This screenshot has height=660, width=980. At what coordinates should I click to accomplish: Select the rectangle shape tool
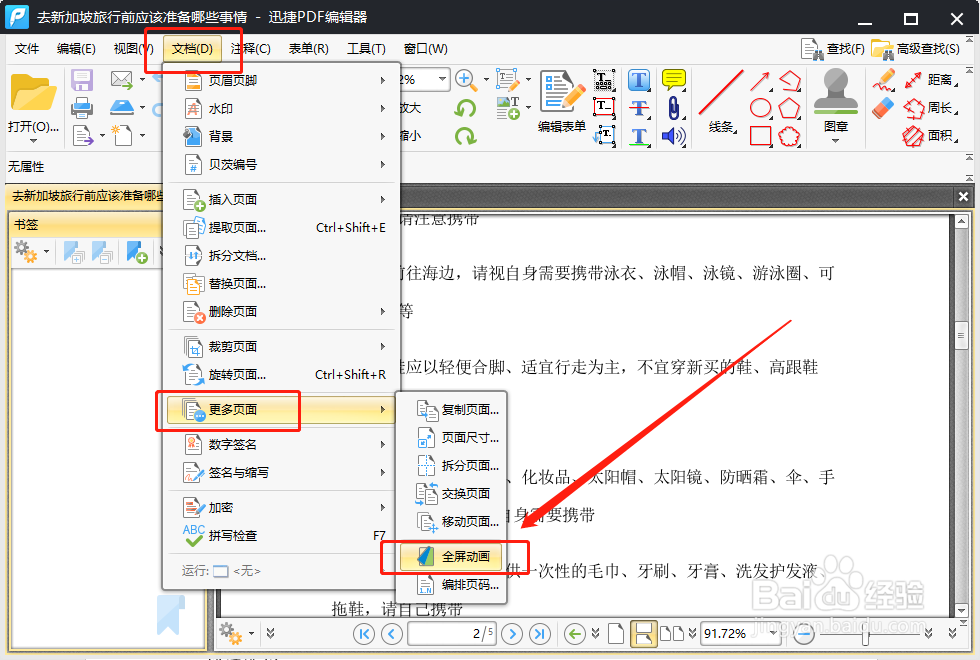click(x=760, y=136)
